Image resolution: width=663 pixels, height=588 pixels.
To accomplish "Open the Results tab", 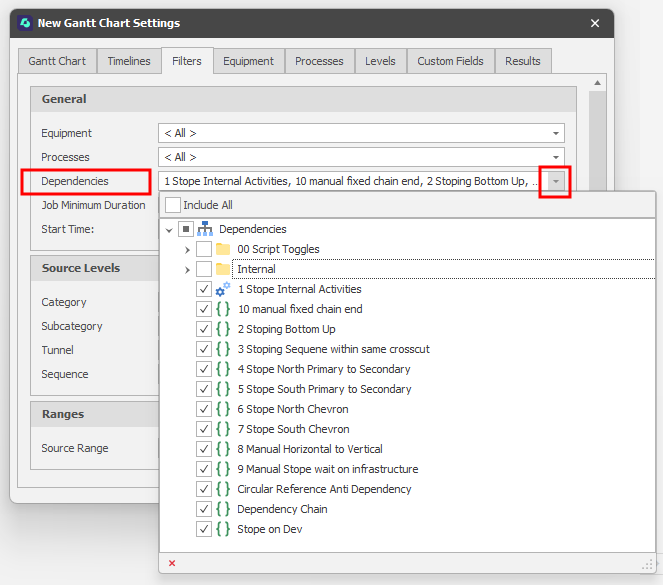I will [x=523, y=61].
